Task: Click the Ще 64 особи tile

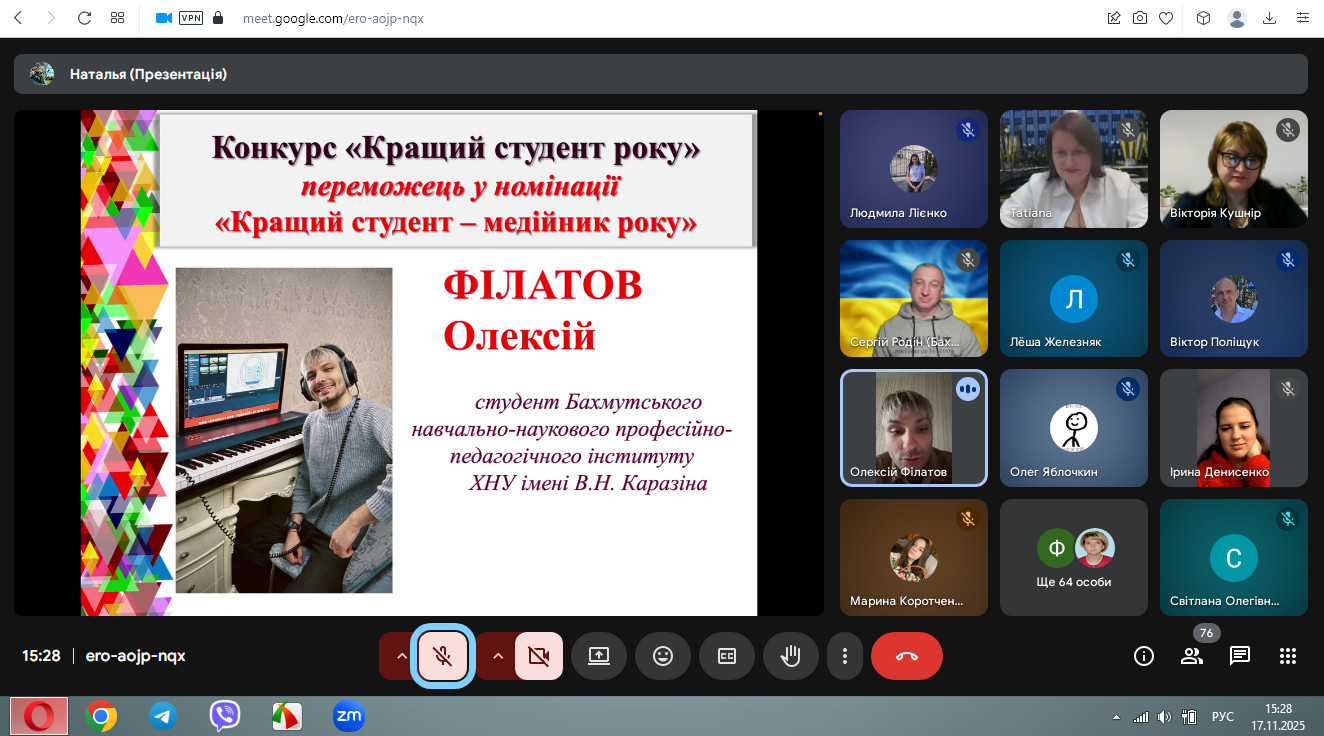Action: point(1073,557)
